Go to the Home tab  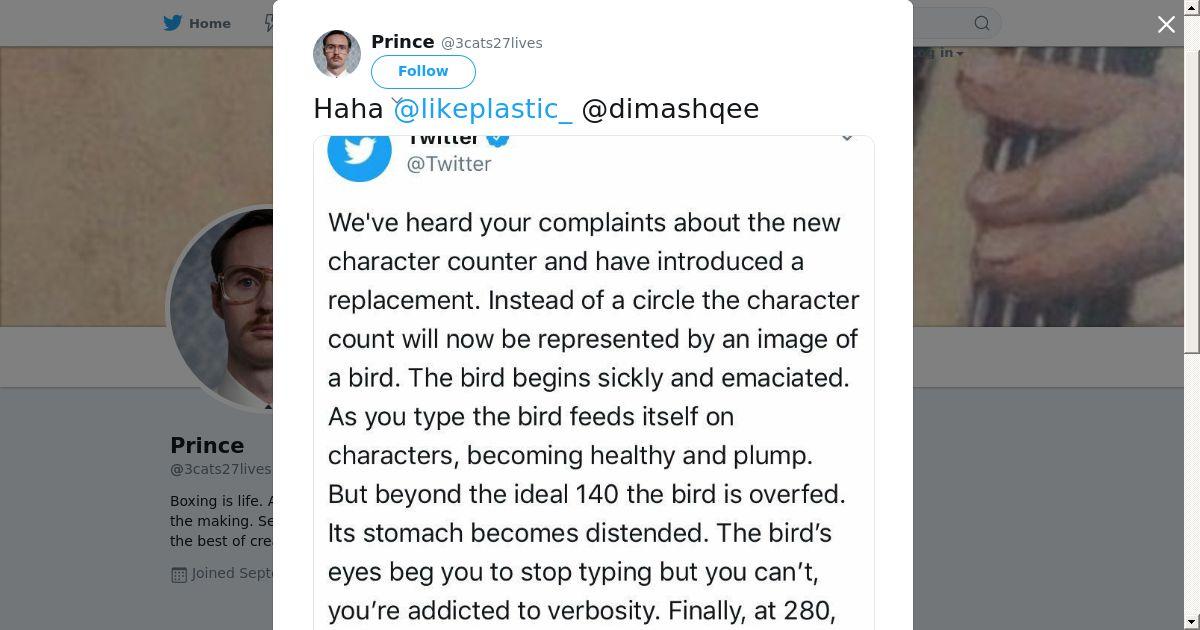198,23
